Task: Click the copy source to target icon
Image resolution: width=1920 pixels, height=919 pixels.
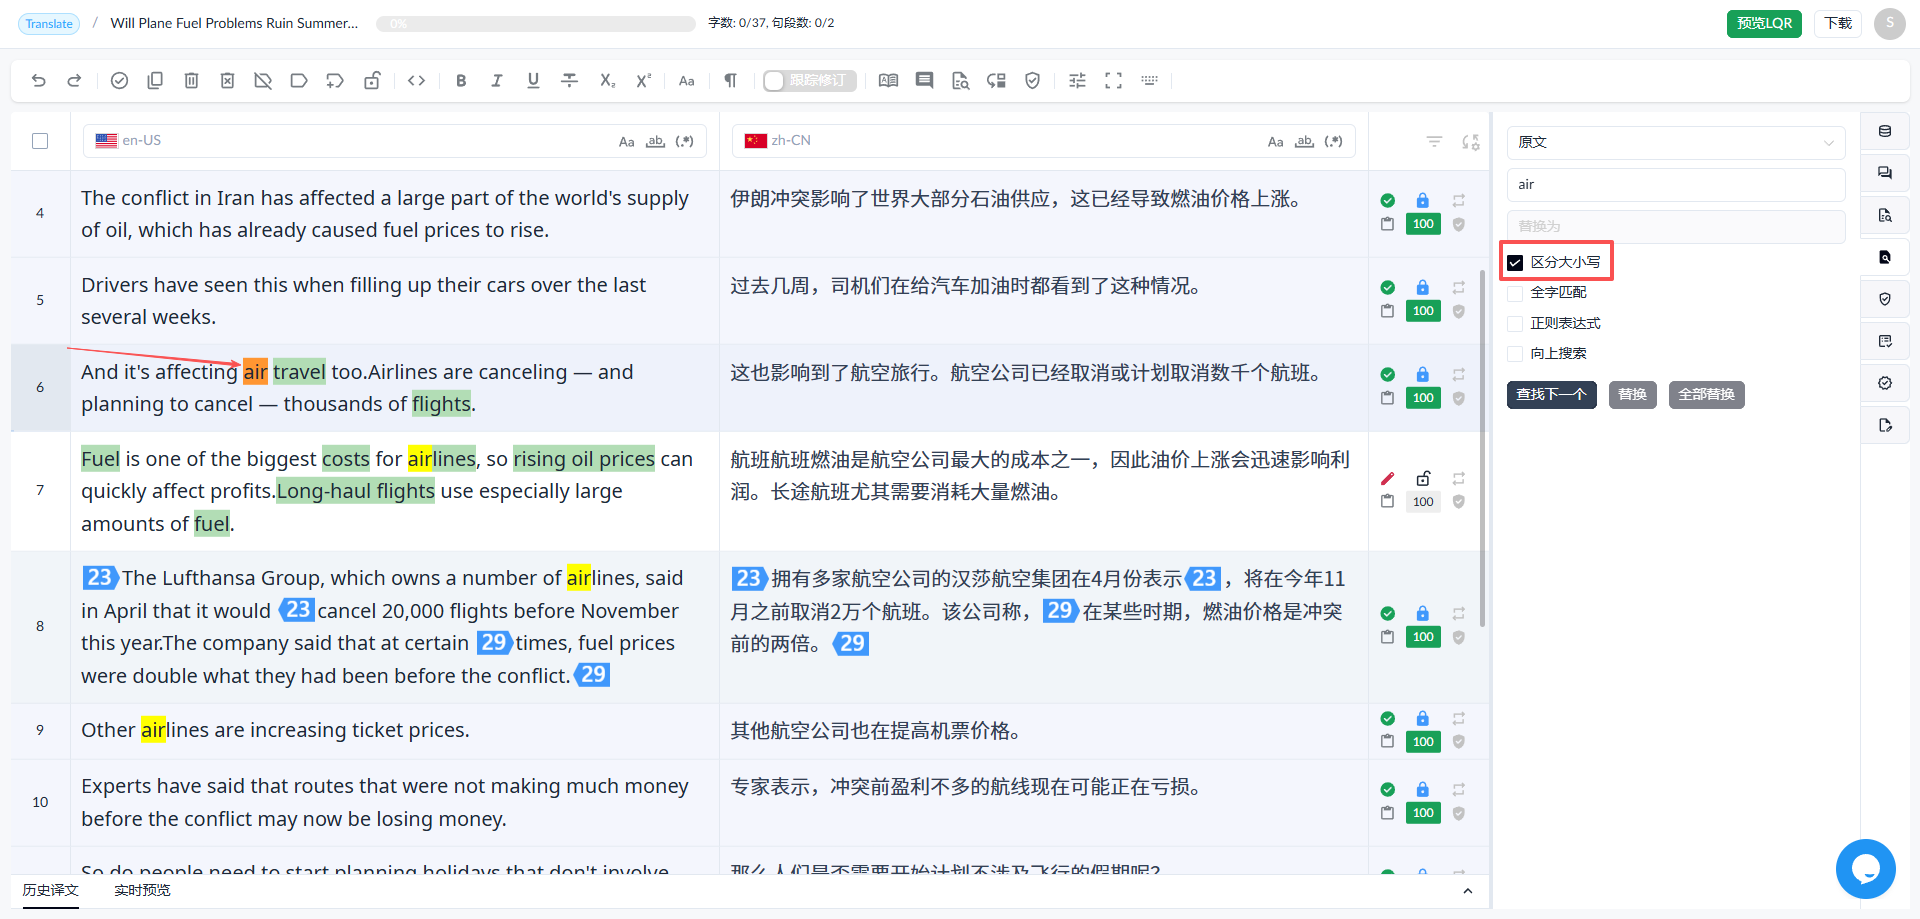Action: pyautogui.click(x=155, y=81)
